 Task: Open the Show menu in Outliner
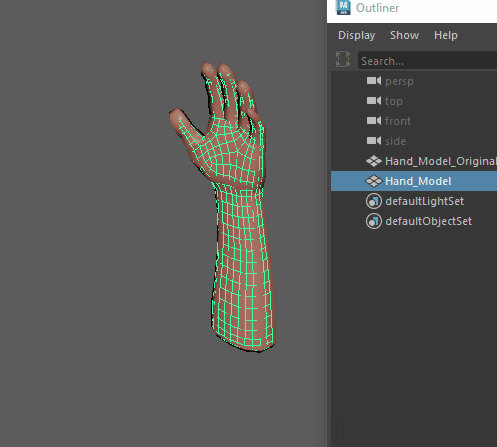click(404, 35)
